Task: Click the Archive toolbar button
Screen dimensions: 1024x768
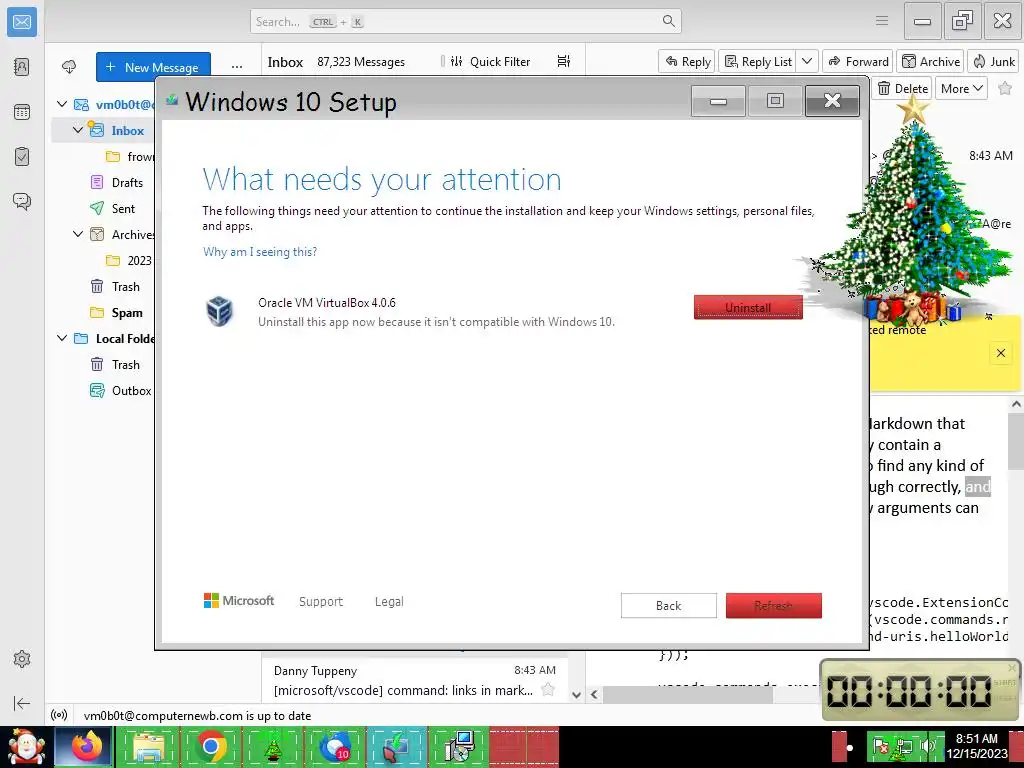Action: (x=931, y=61)
